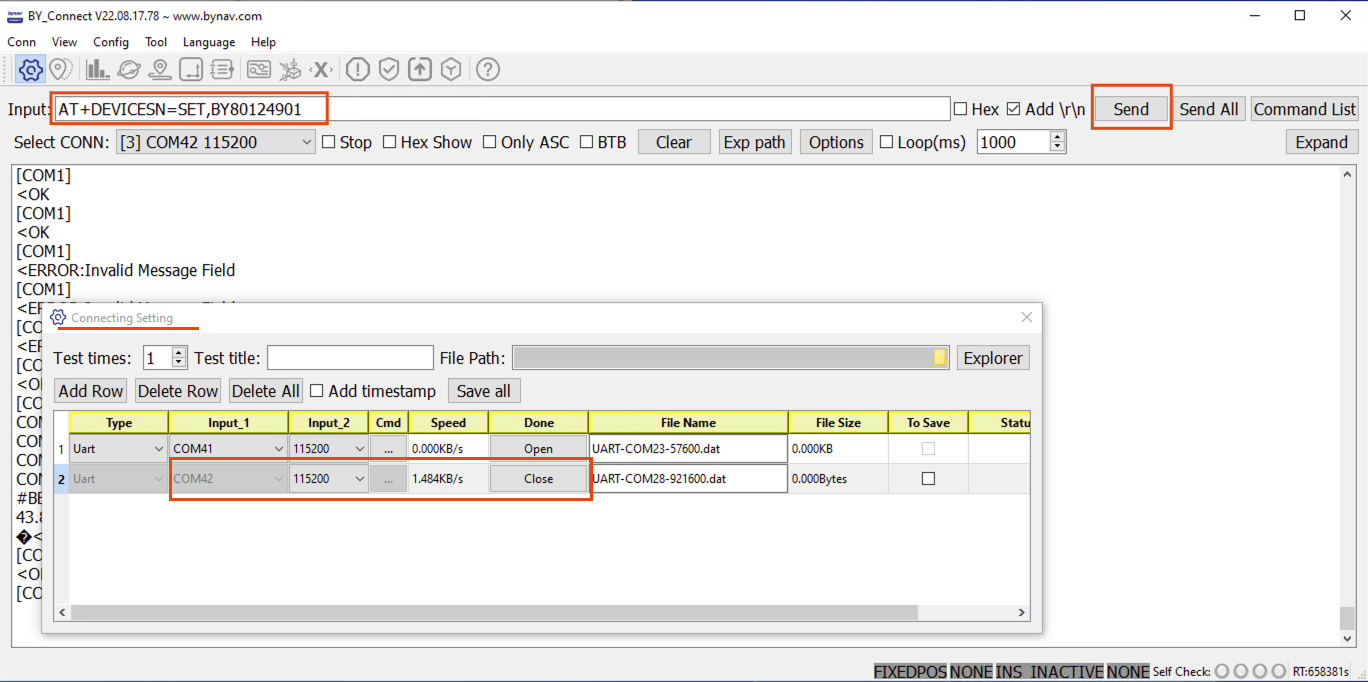Click the exclamation octagon toolbar icon
Viewport: 1368px width, 682px height.
tap(358, 69)
